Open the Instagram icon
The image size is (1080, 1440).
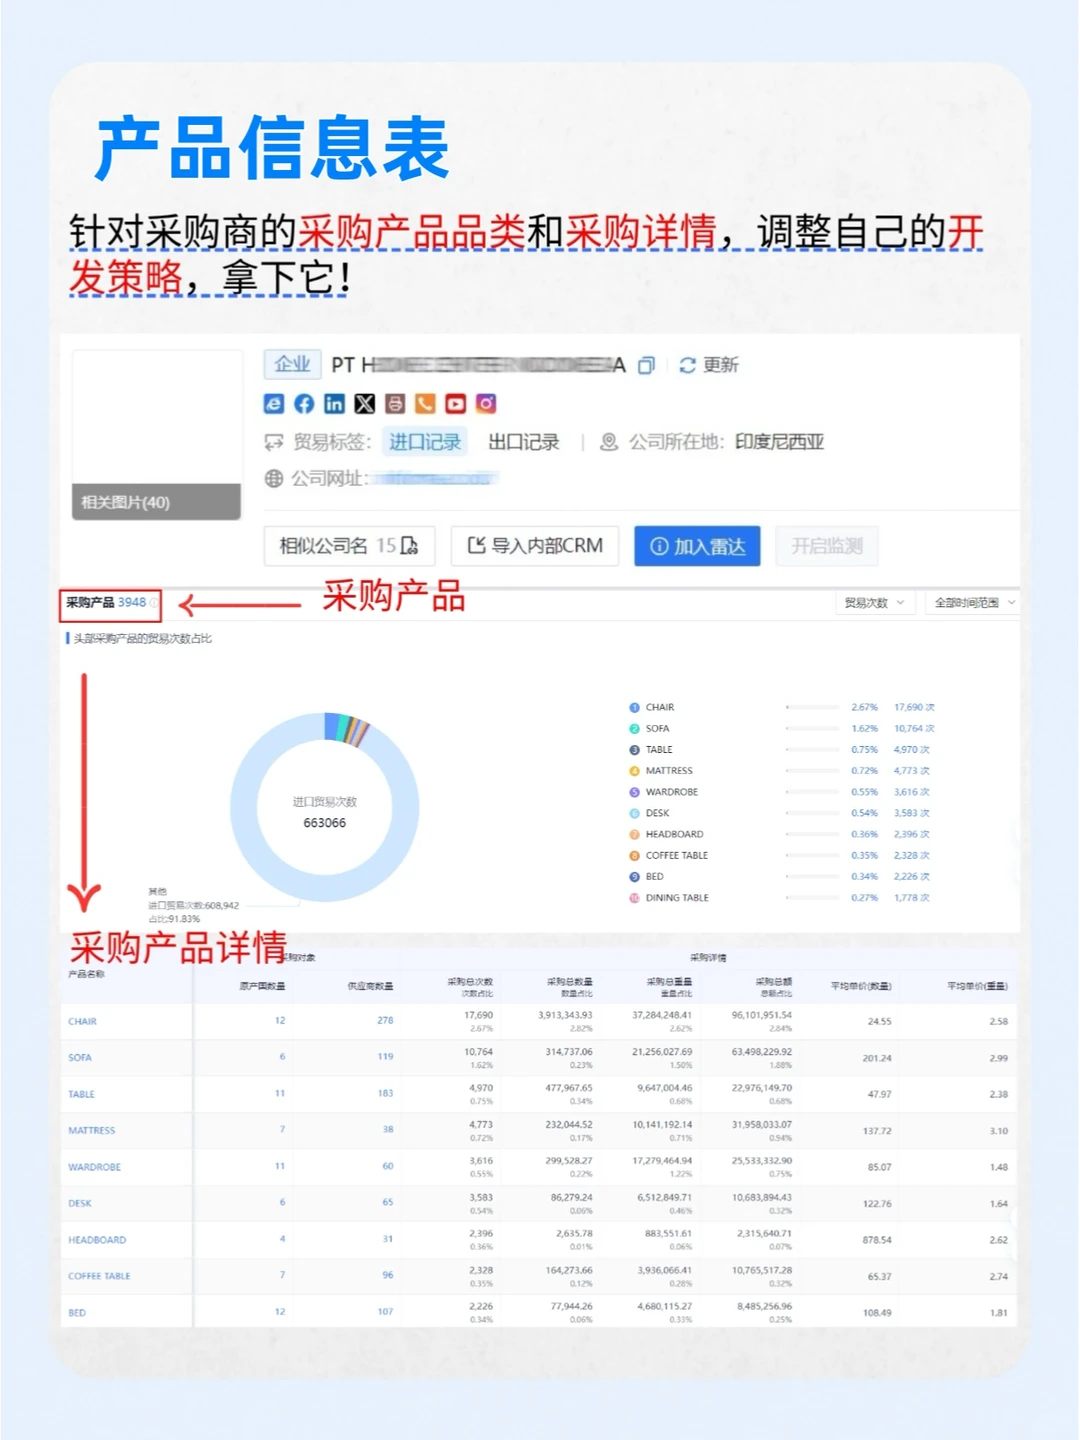click(x=486, y=404)
